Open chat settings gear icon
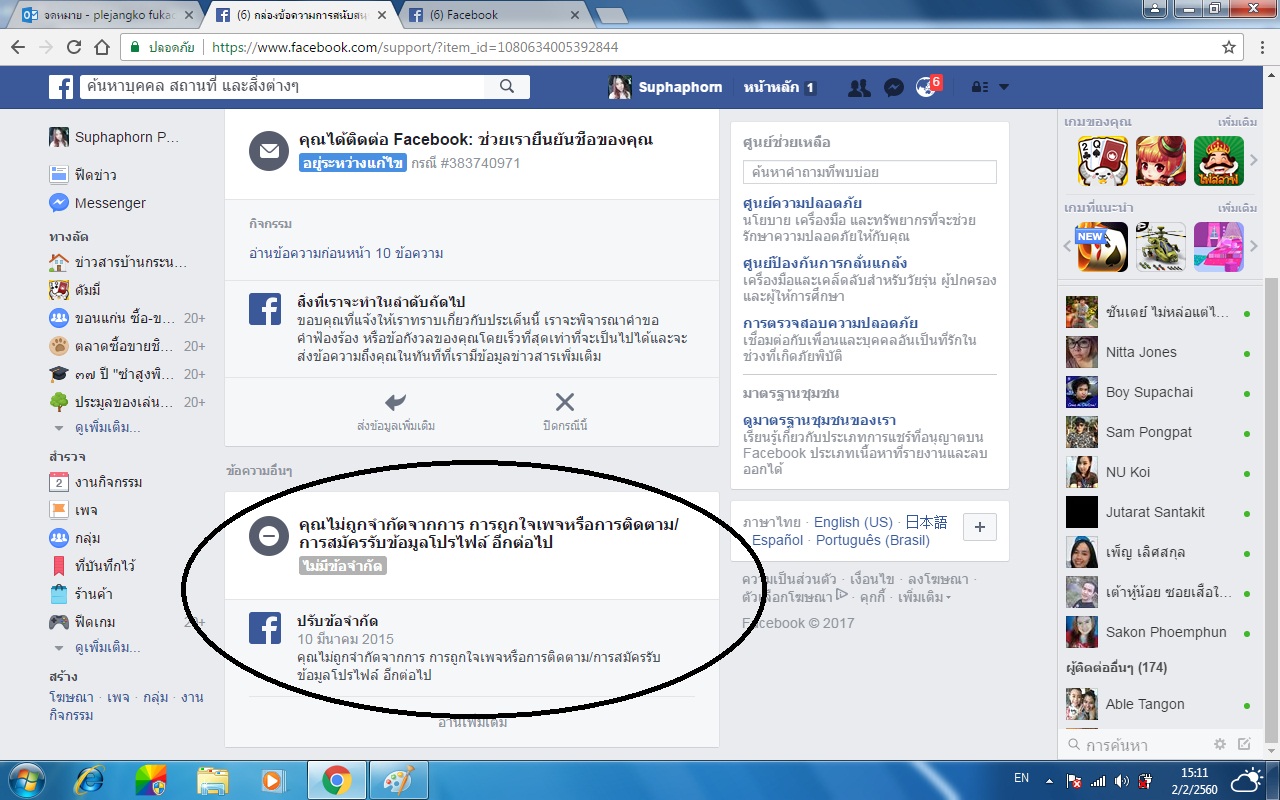Image resolution: width=1280 pixels, height=800 pixels. click(1220, 744)
